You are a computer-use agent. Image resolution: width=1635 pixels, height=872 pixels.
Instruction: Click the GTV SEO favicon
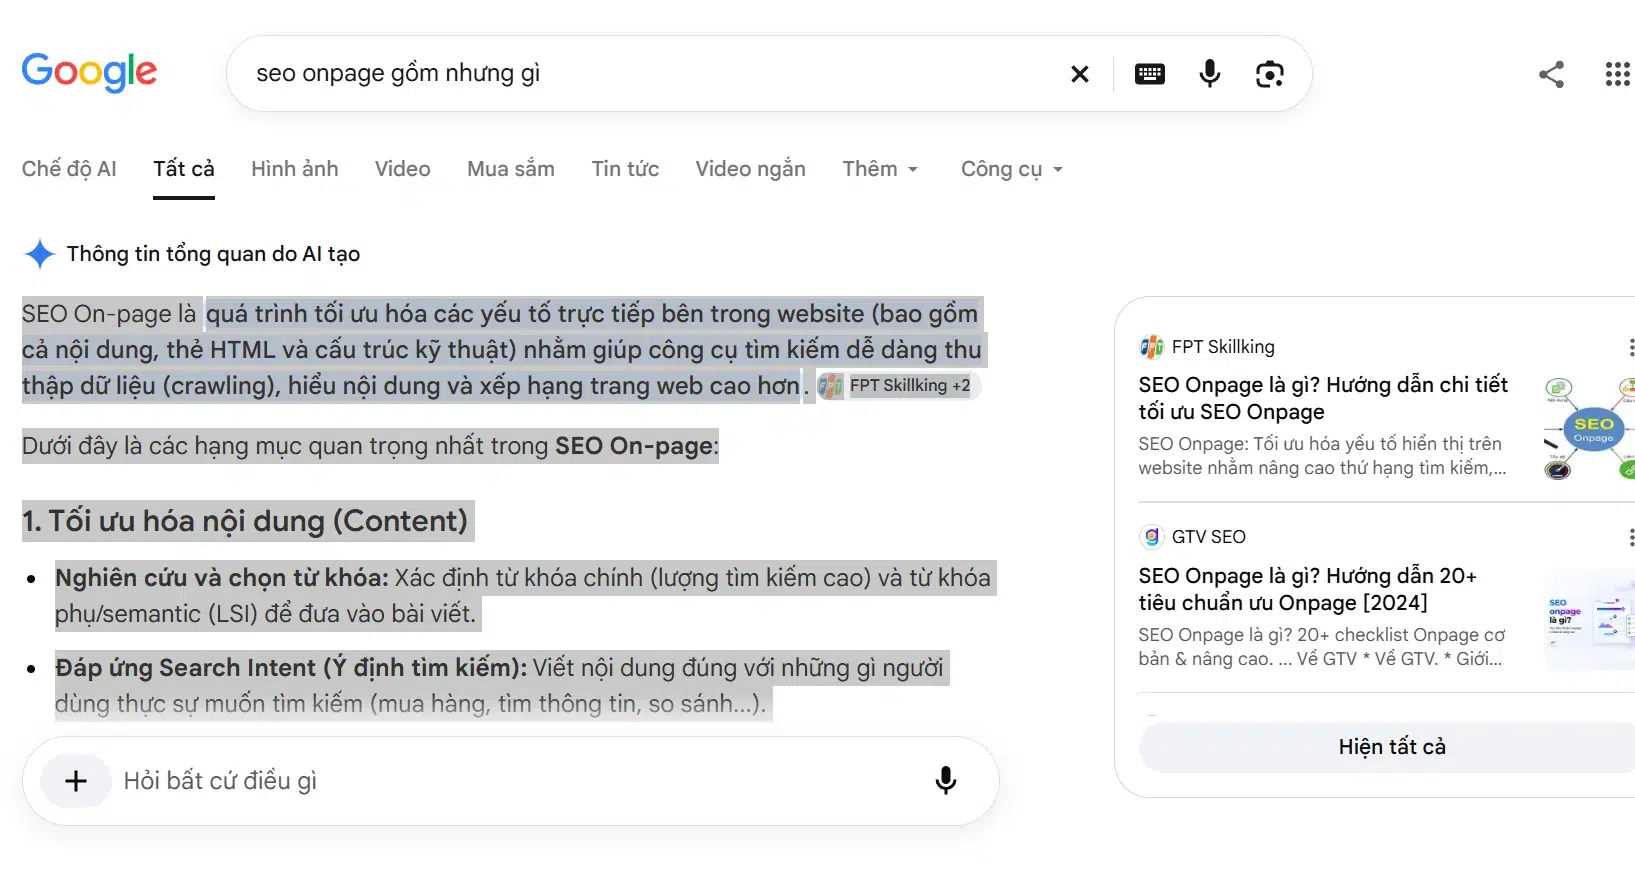[1151, 537]
